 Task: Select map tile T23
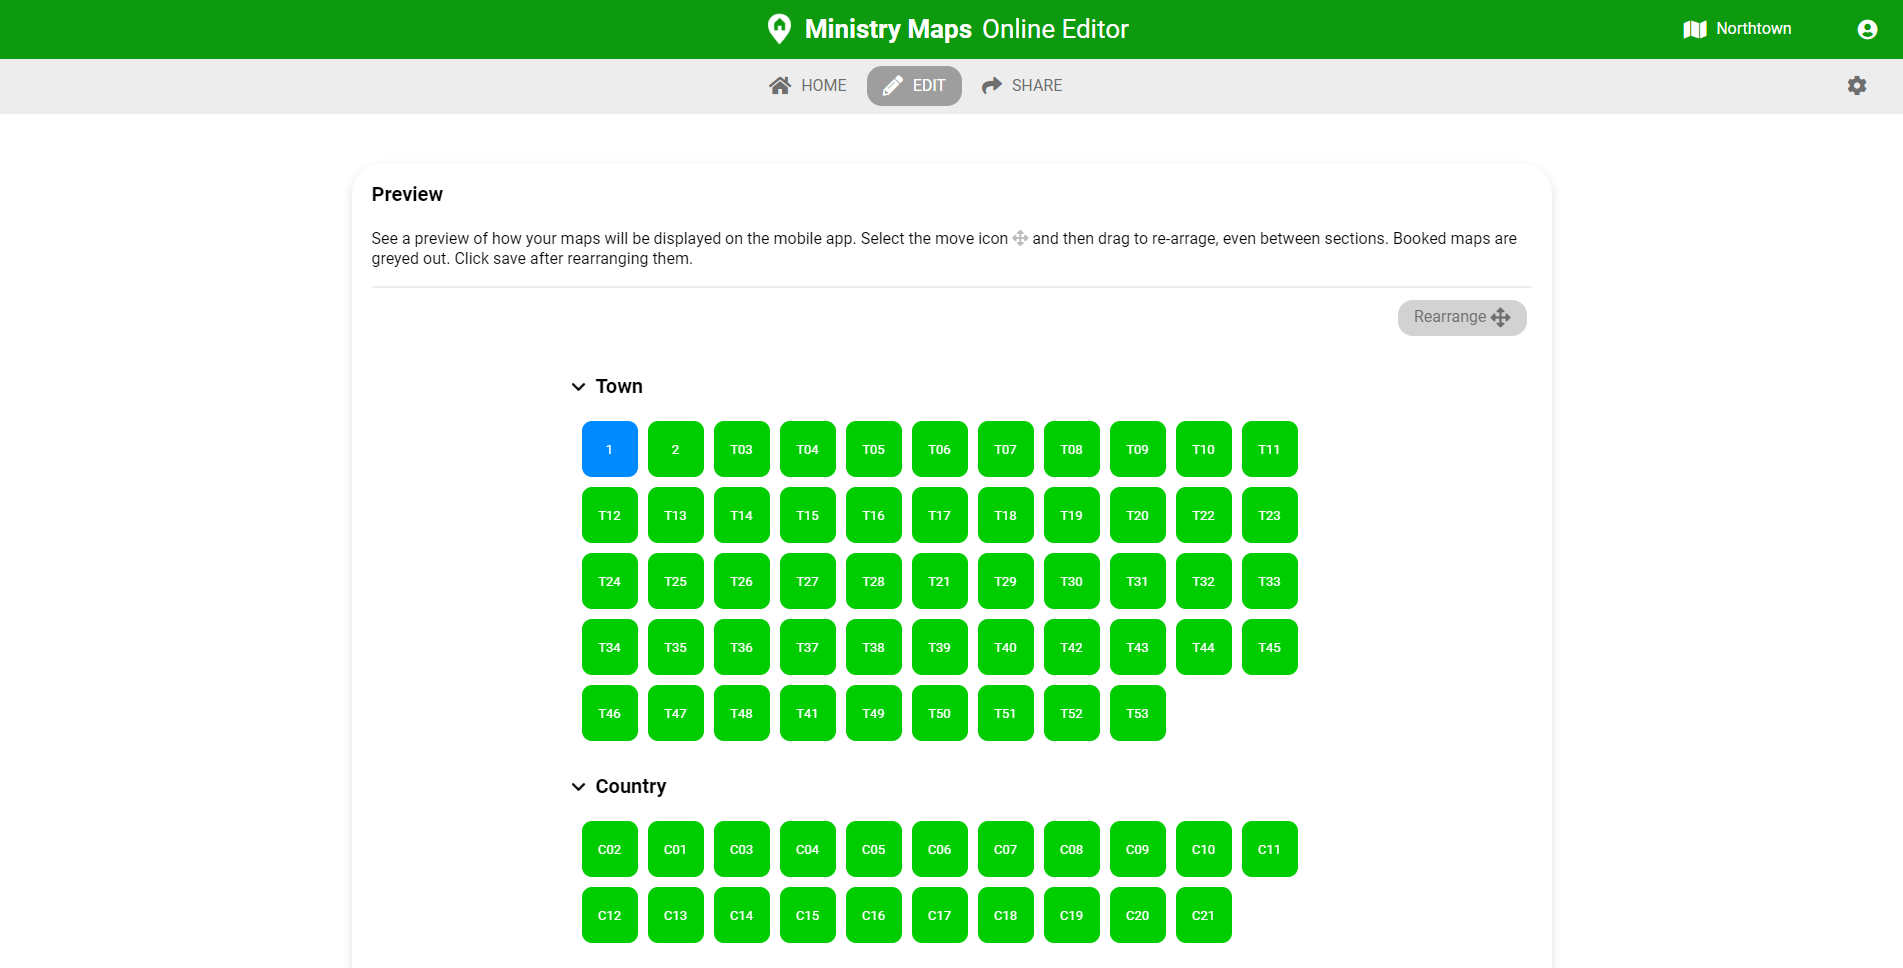1270,515
